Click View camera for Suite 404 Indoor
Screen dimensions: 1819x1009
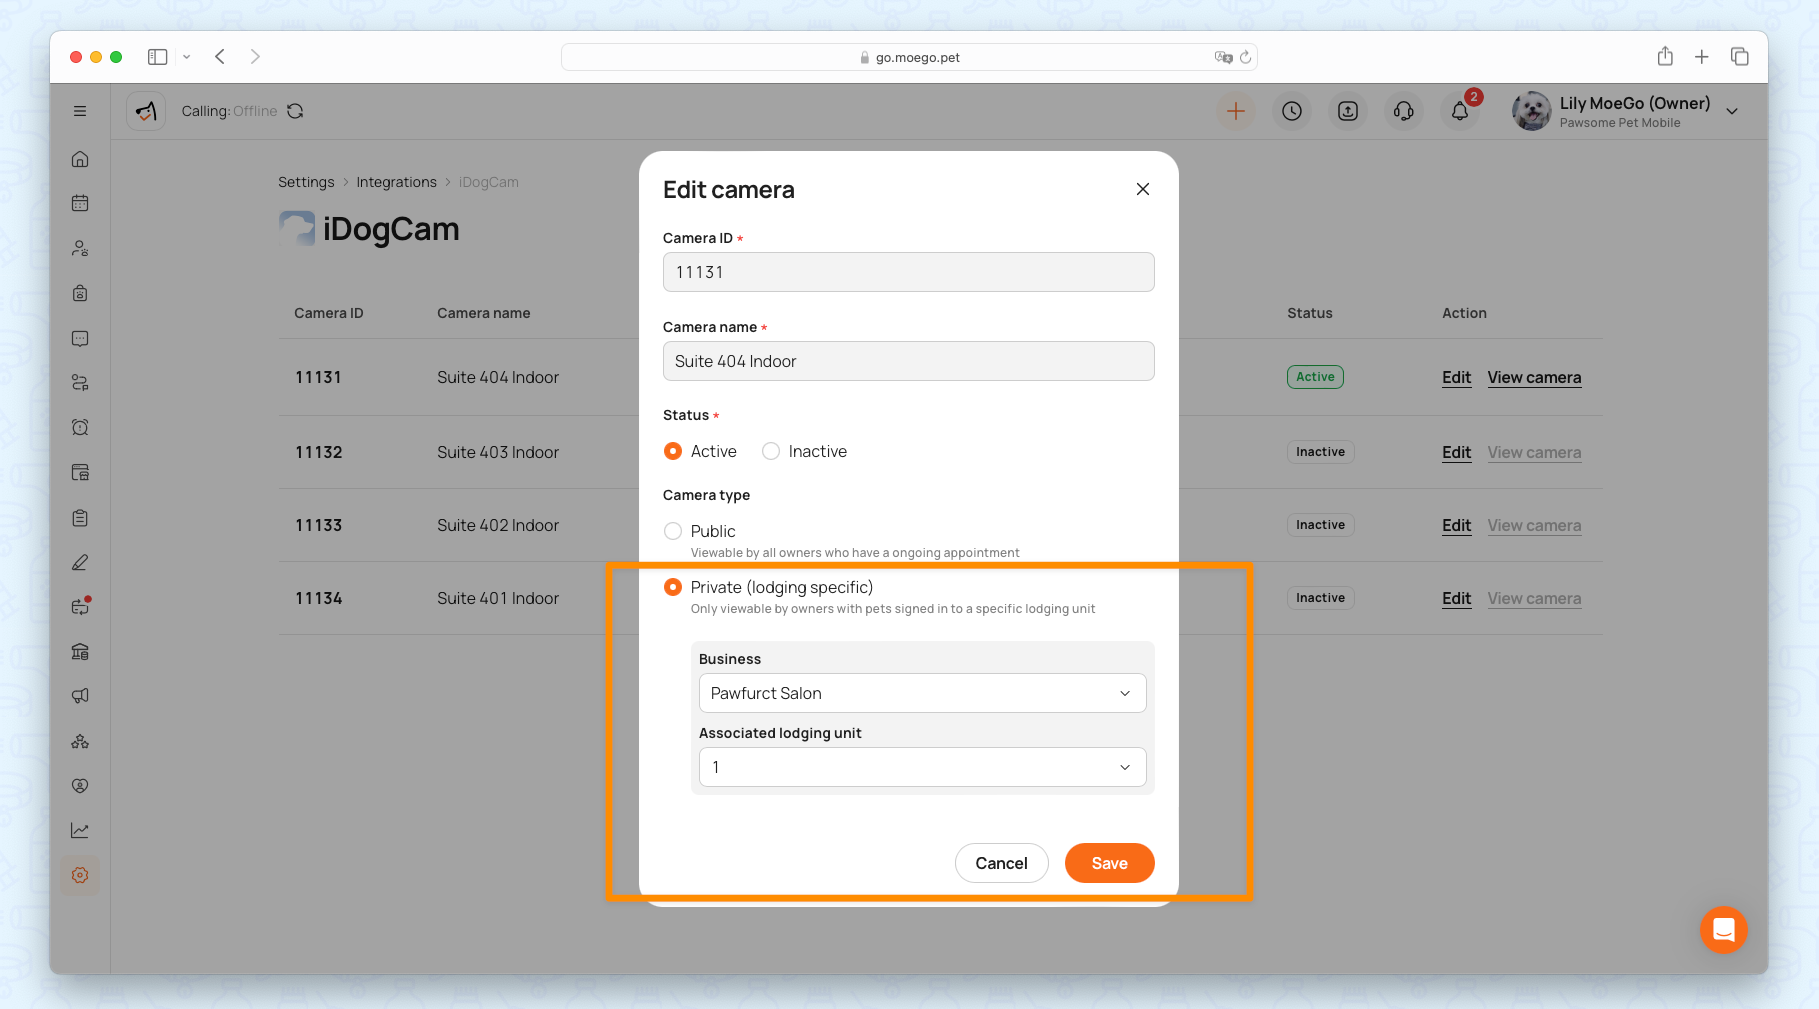[x=1534, y=377]
